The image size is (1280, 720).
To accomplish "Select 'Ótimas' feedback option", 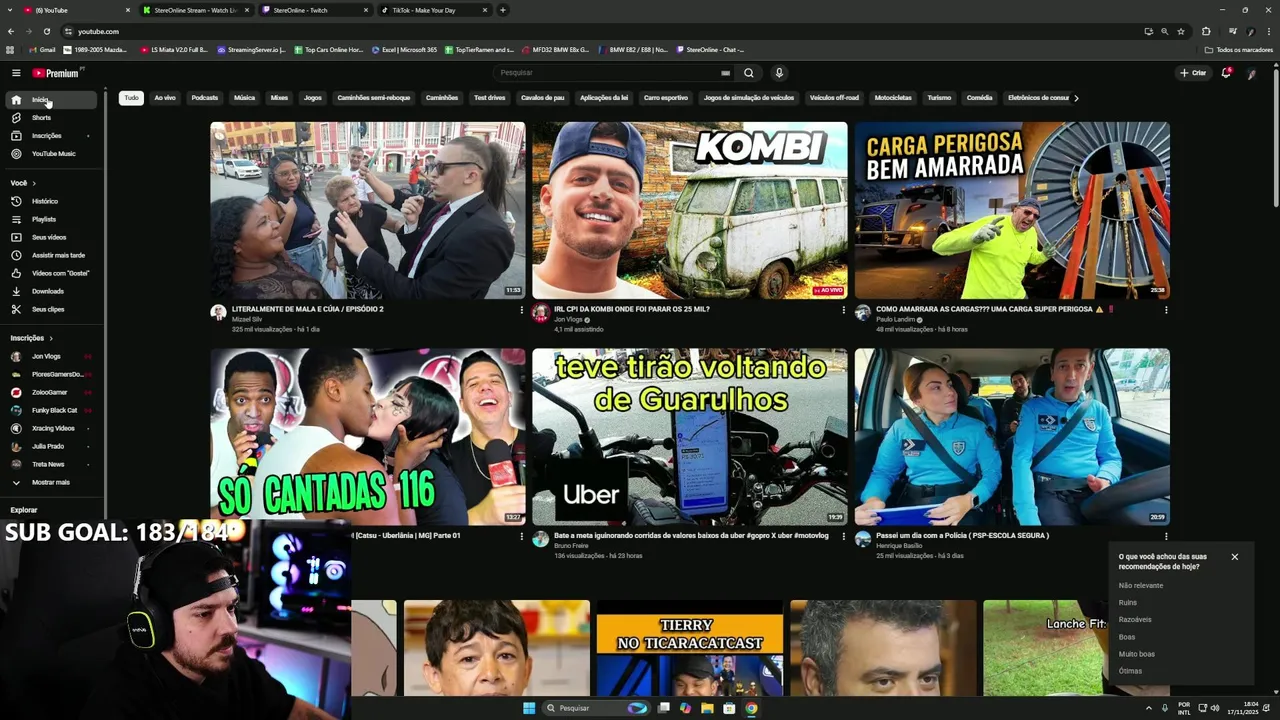I will pos(1130,671).
